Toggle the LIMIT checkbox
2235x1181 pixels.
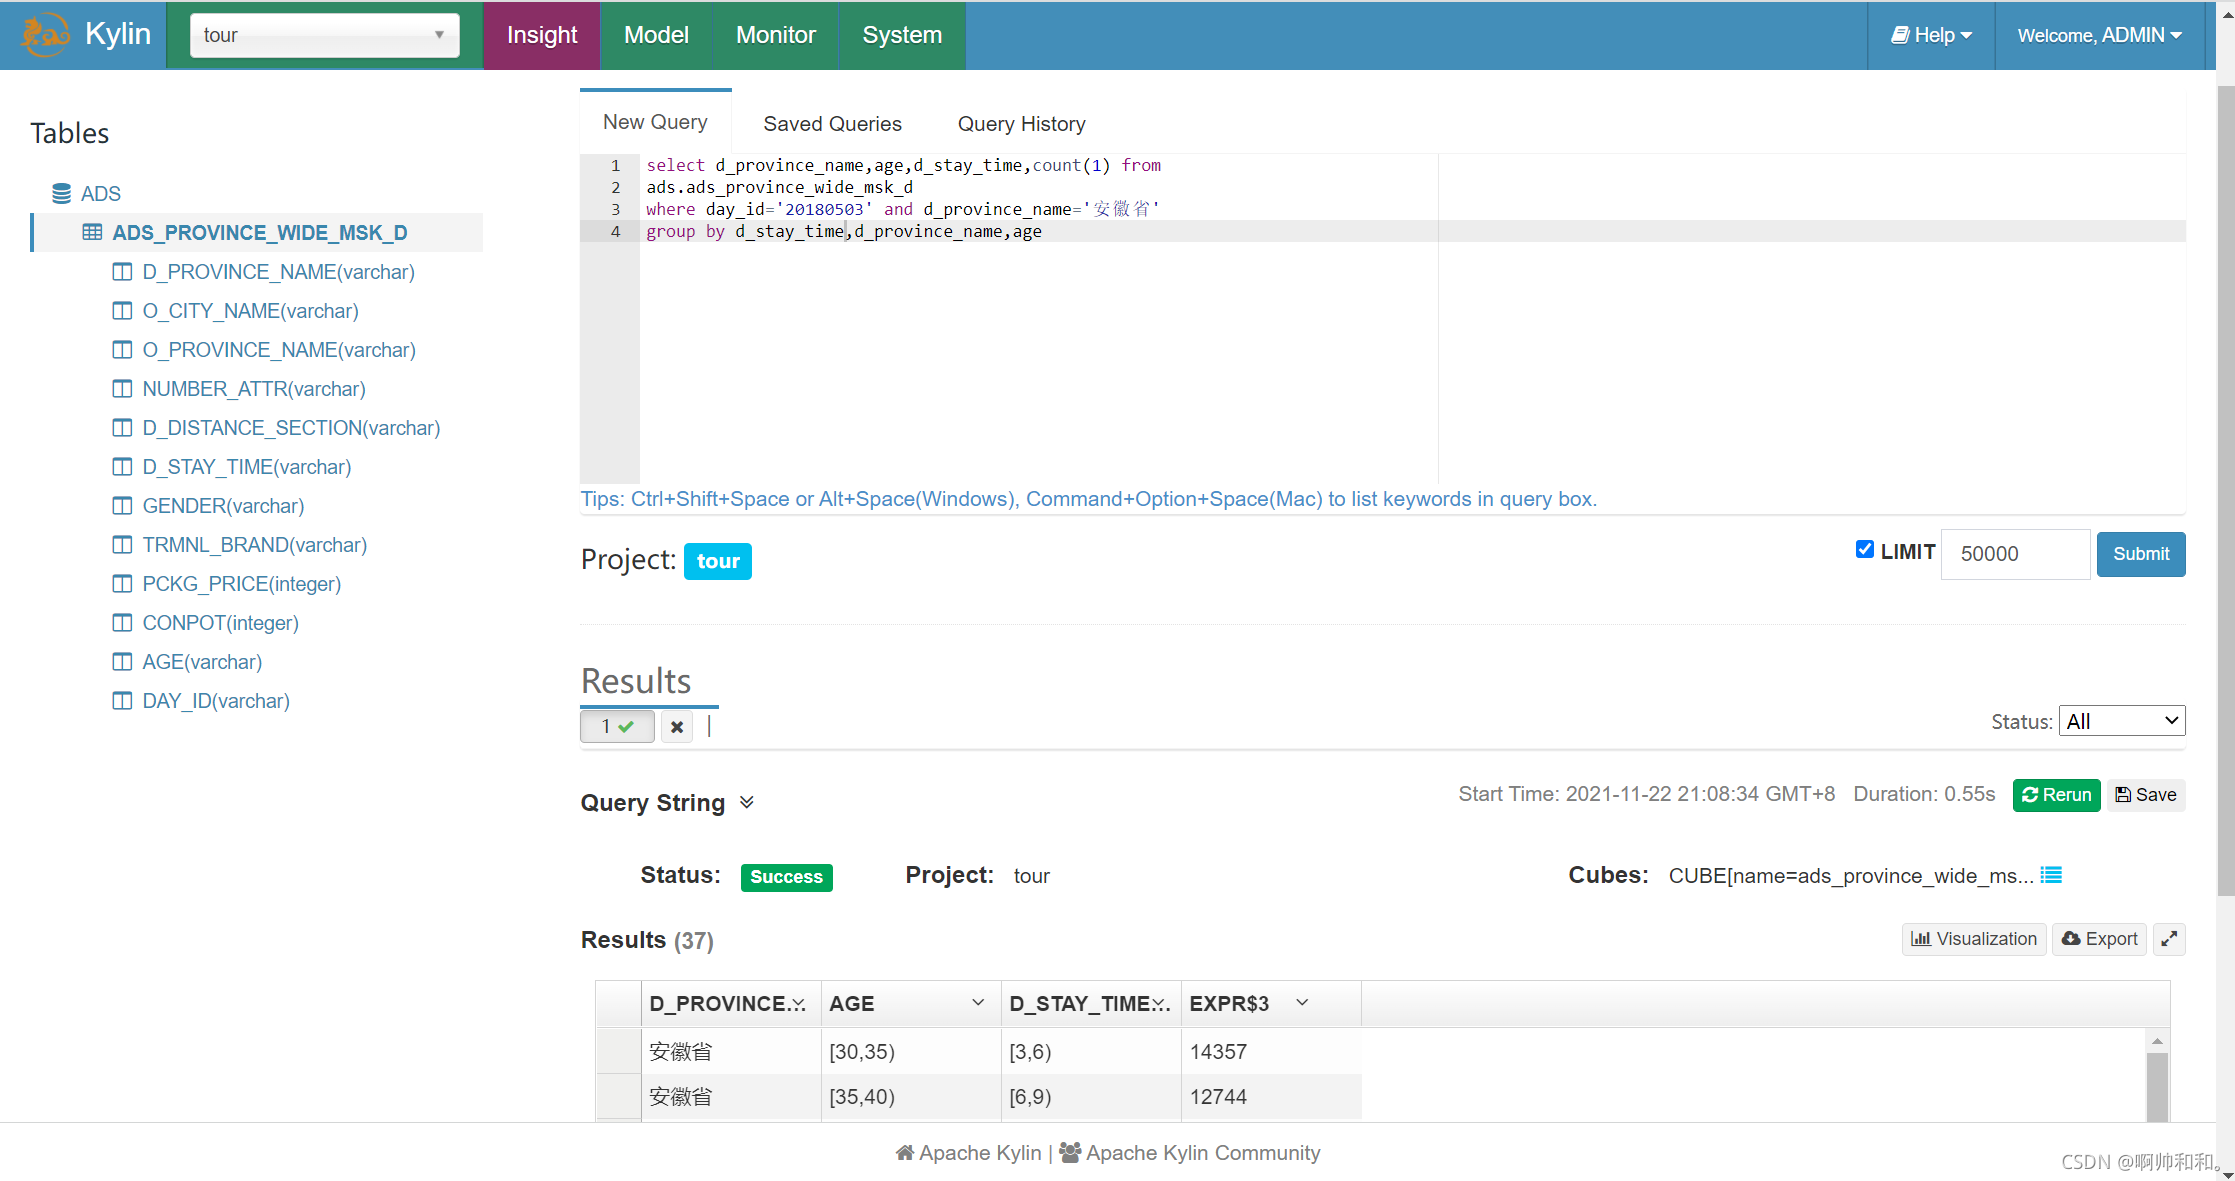[1864, 549]
